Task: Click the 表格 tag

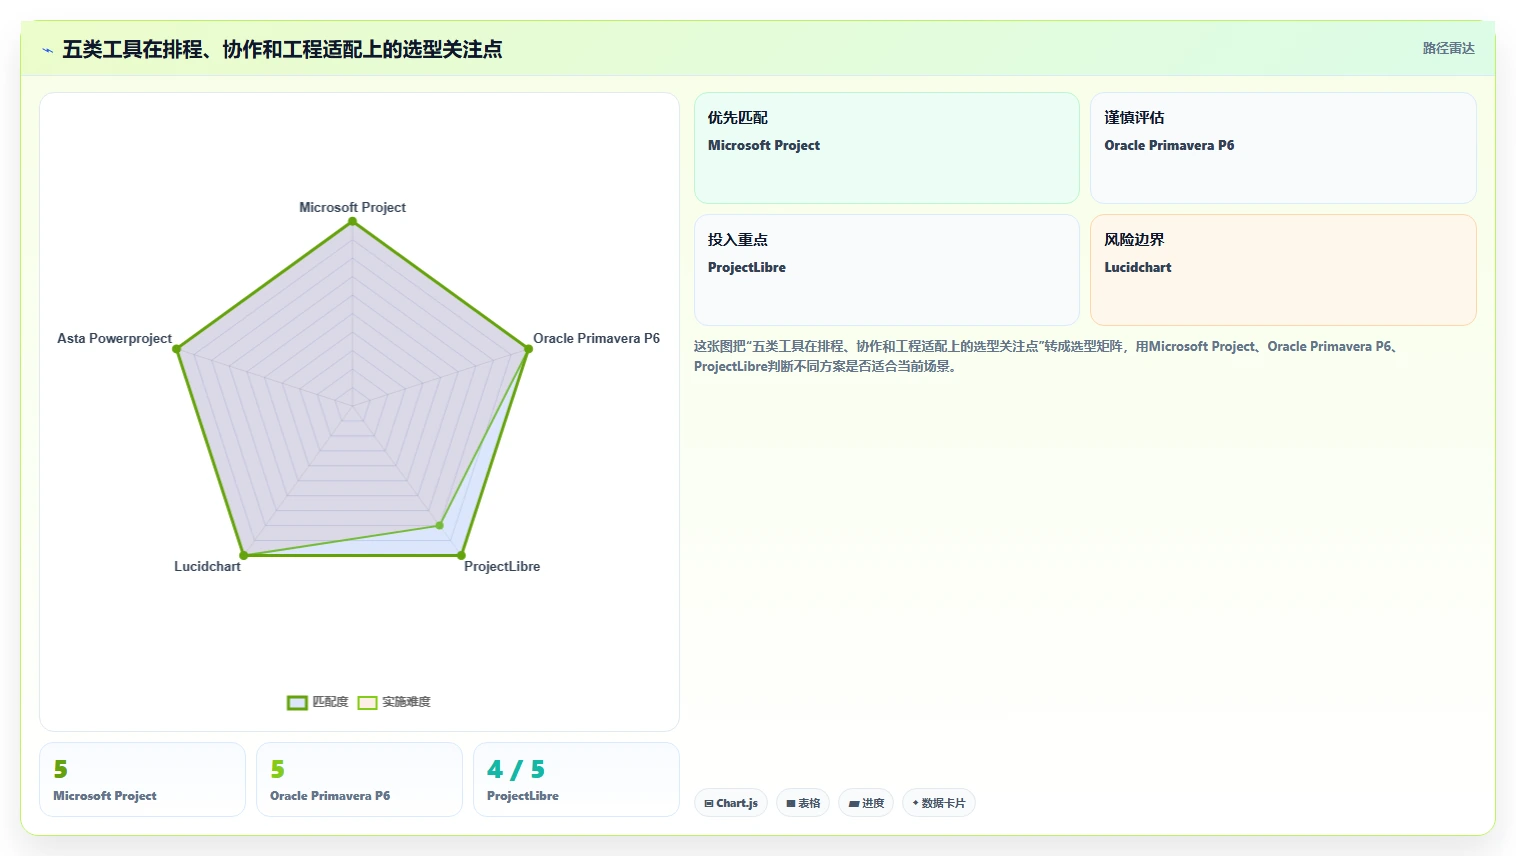Action: click(x=803, y=803)
